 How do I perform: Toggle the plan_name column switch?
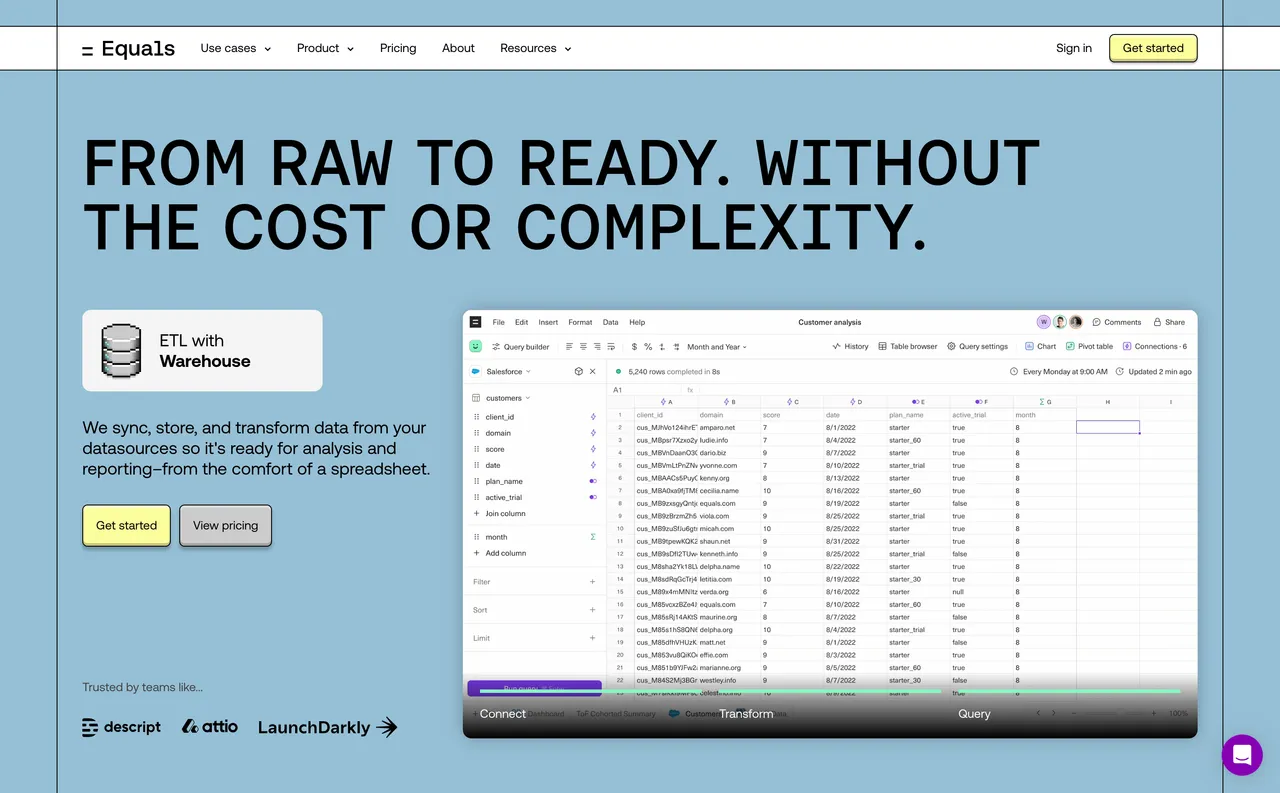[593, 481]
